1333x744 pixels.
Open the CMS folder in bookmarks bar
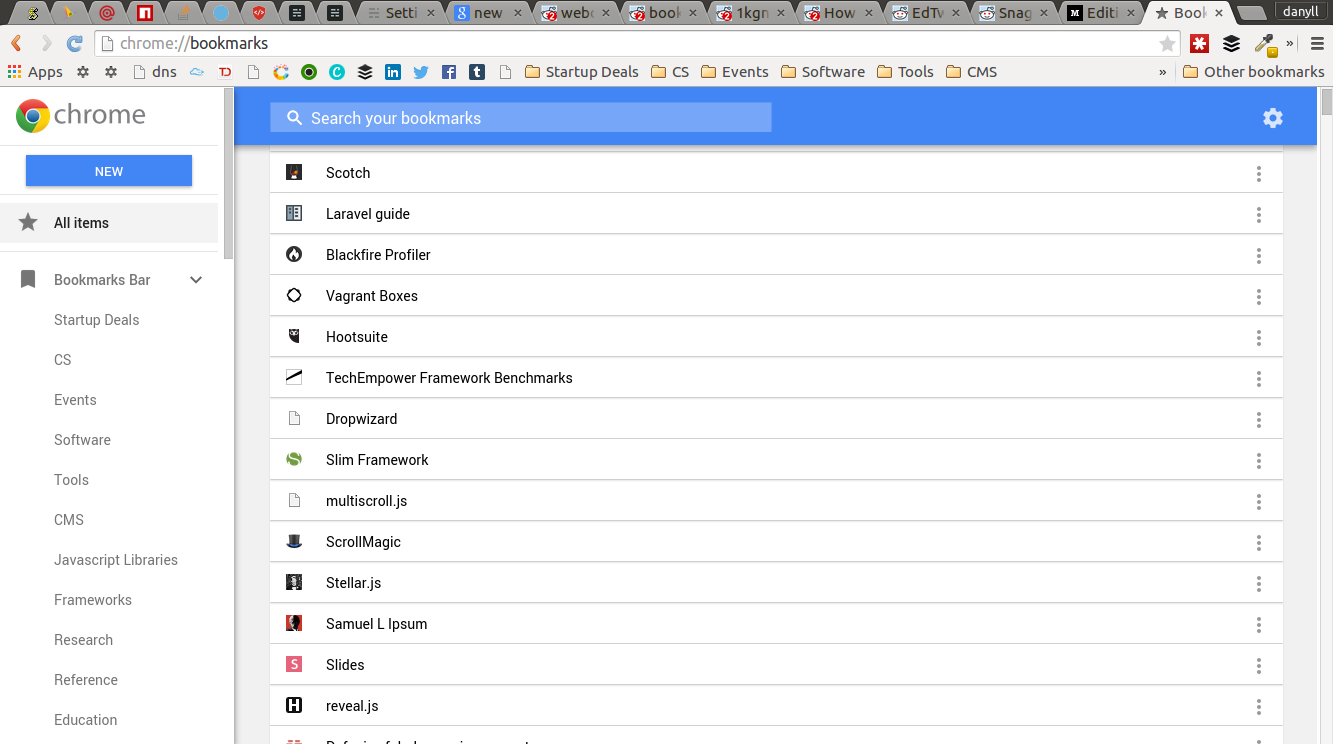point(971,72)
